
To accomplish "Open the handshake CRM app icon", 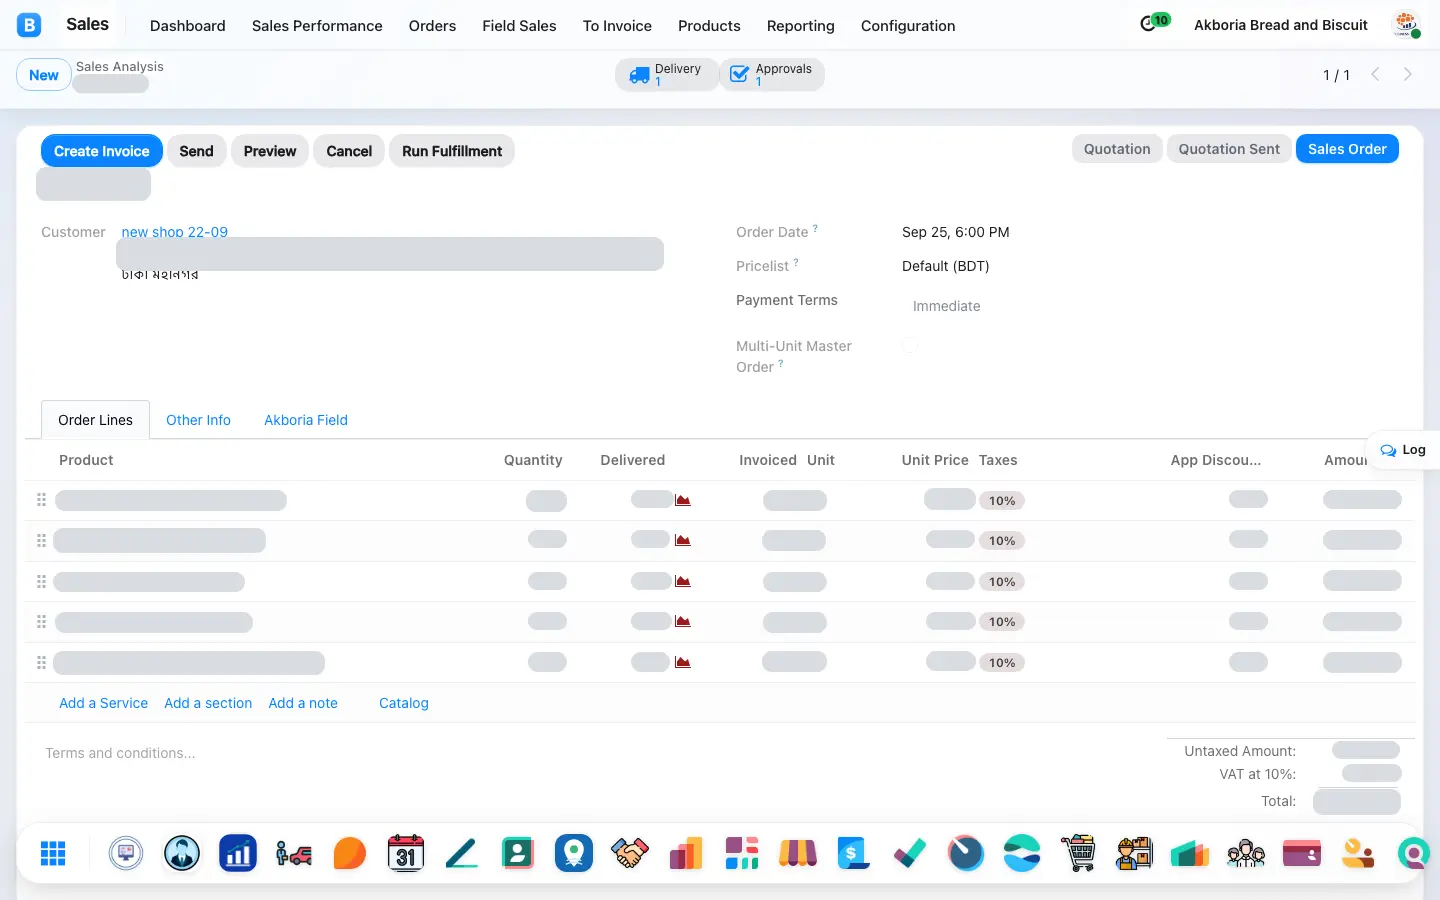I will (x=630, y=853).
